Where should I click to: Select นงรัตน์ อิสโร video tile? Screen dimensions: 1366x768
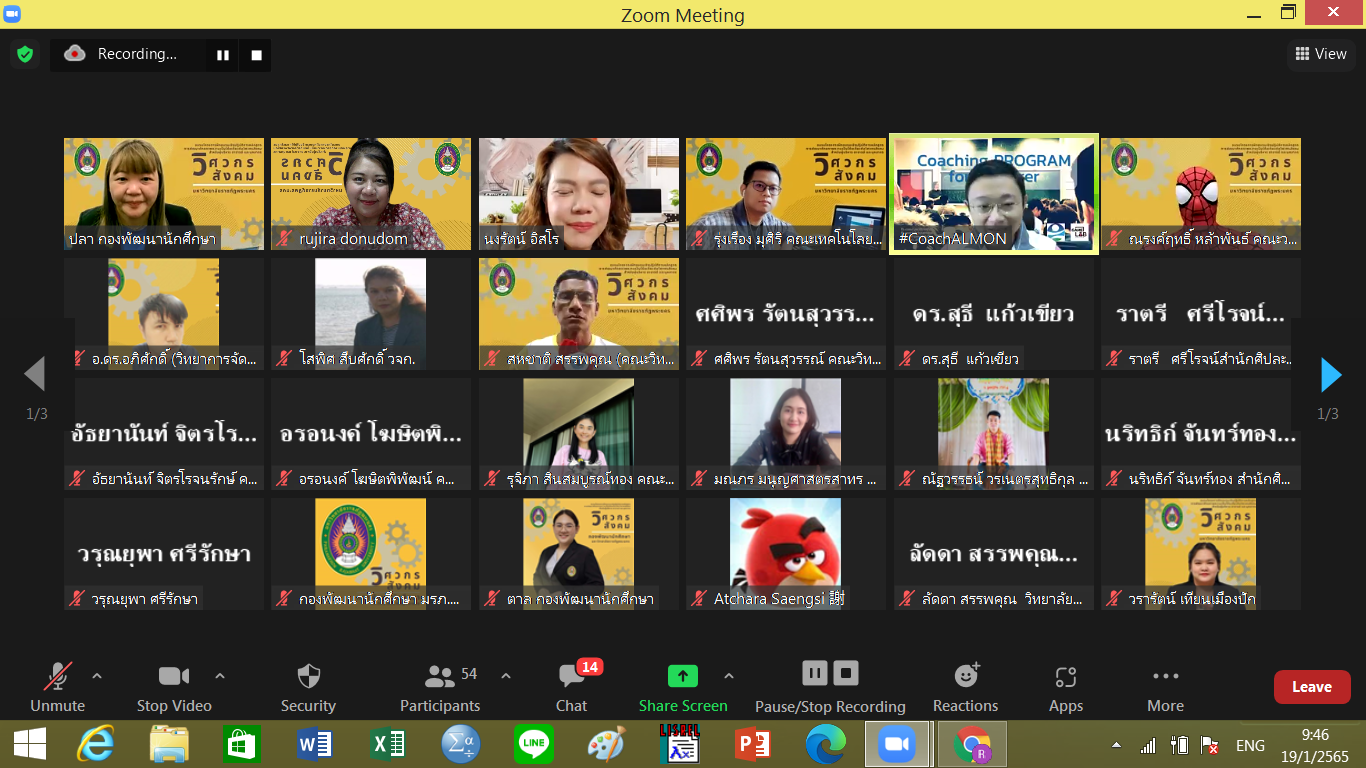pyautogui.click(x=579, y=194)
